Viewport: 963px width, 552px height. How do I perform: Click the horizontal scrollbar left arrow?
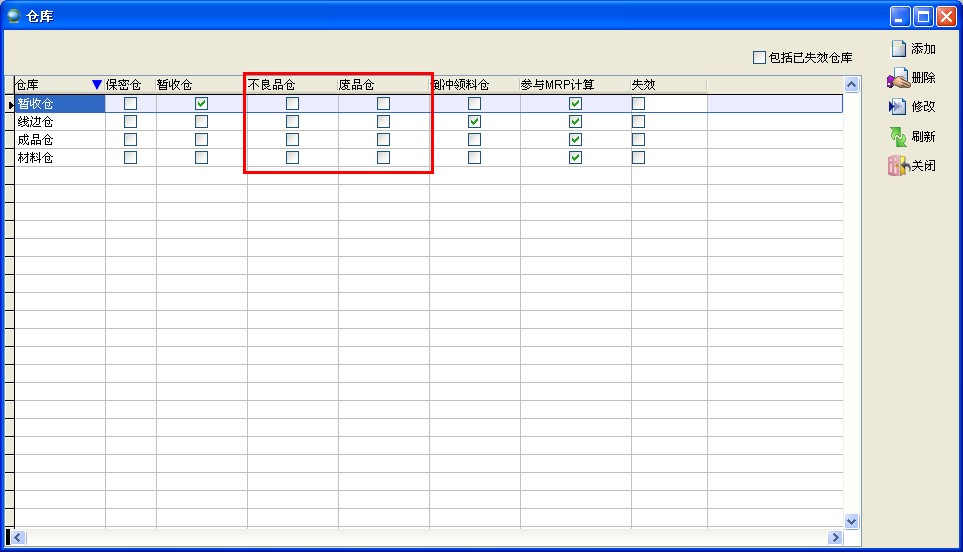click(x=18, y=538)
